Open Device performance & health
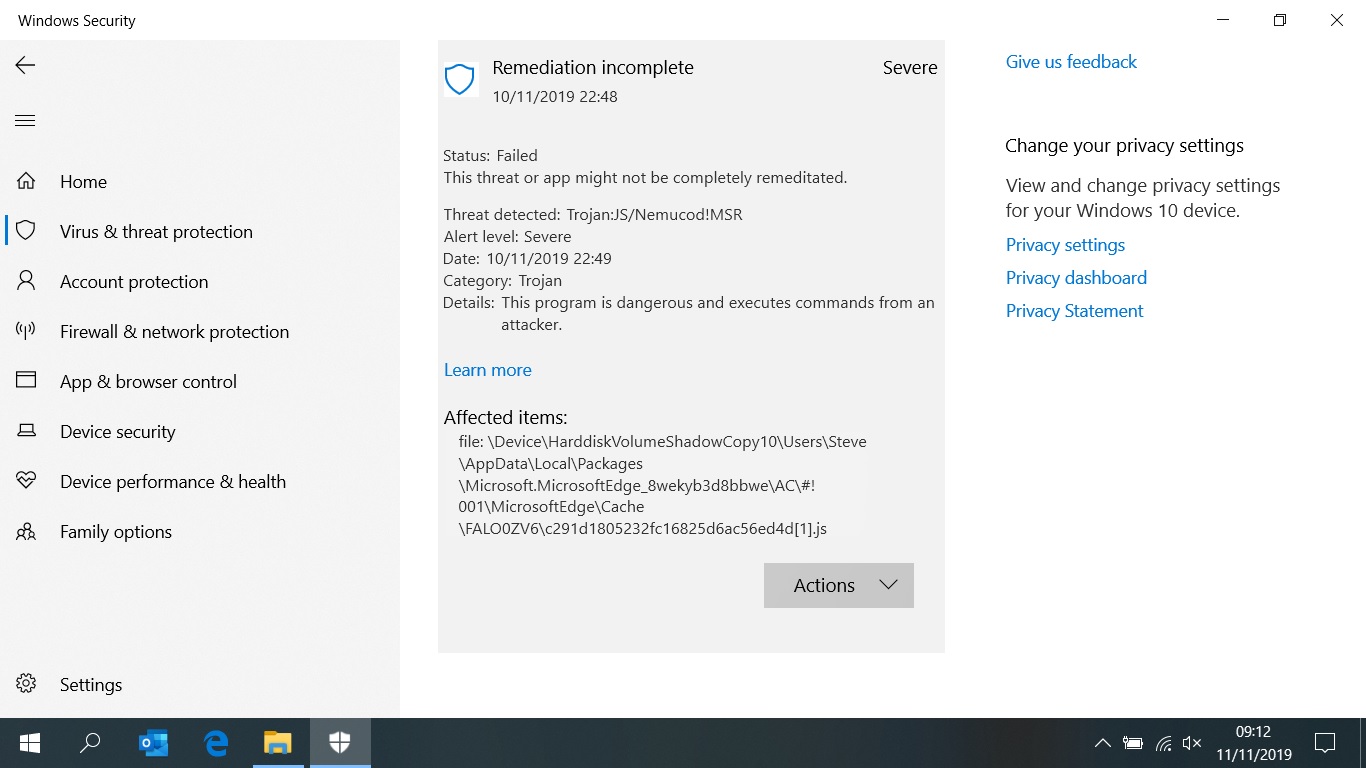The image size is (1366, 768). click(172, 481)
